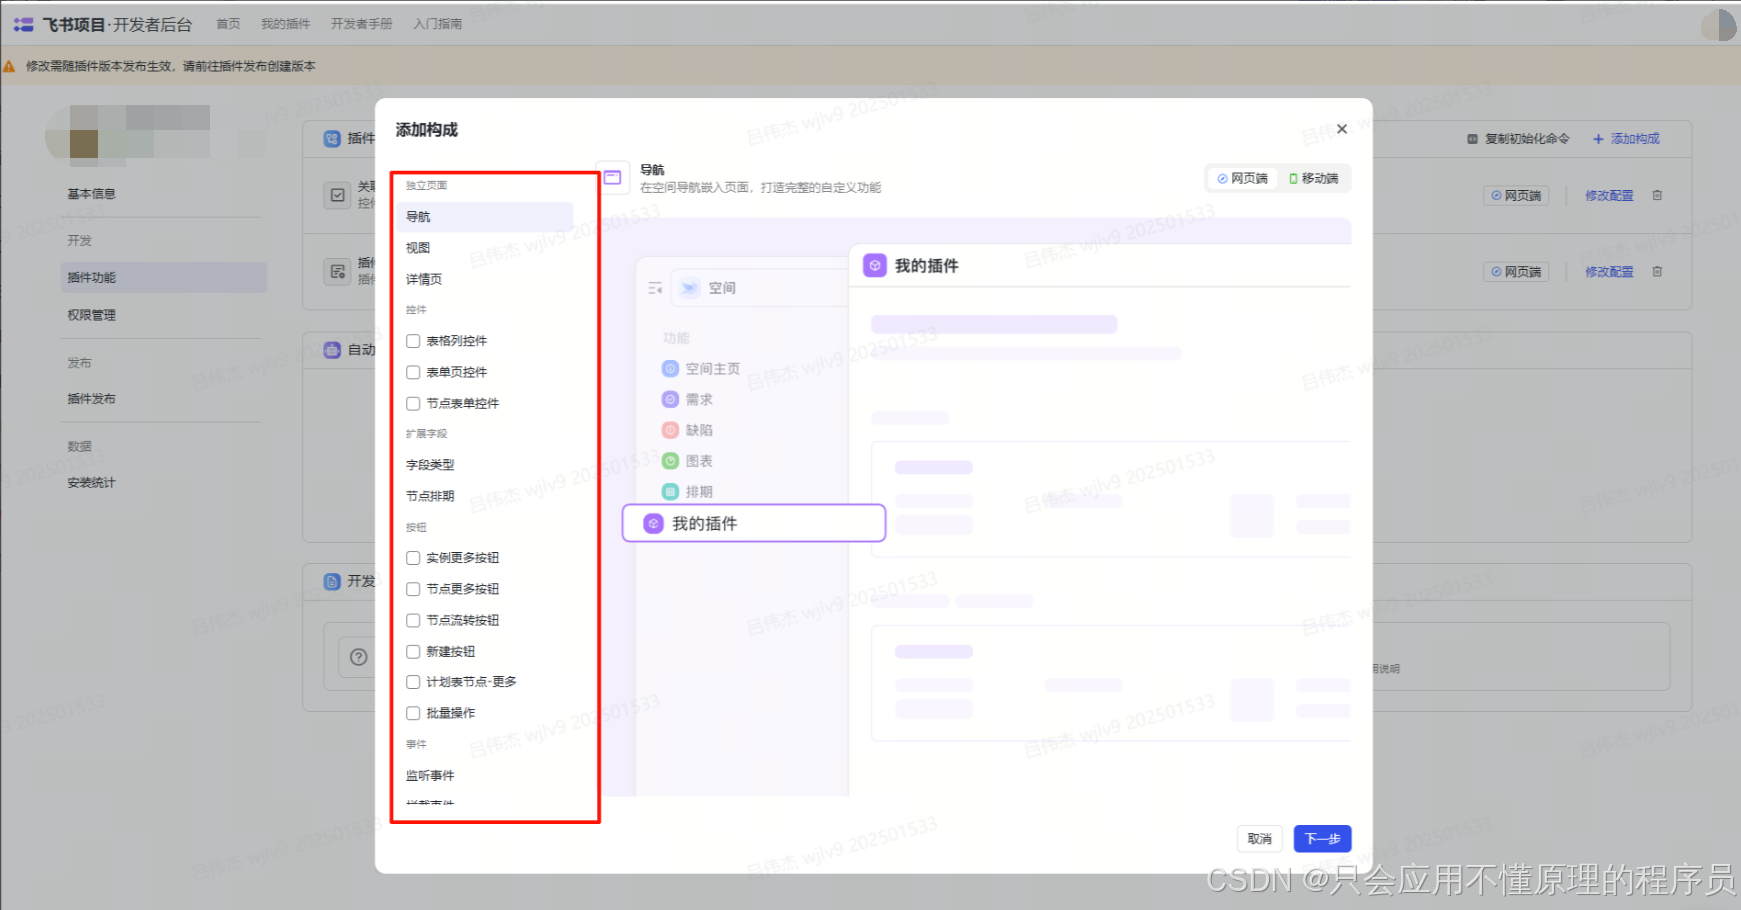Image resolution: width=1741 pixels, height=910 pixels.
Task: Click 复制初始化命令 button
Action: 1518,139
